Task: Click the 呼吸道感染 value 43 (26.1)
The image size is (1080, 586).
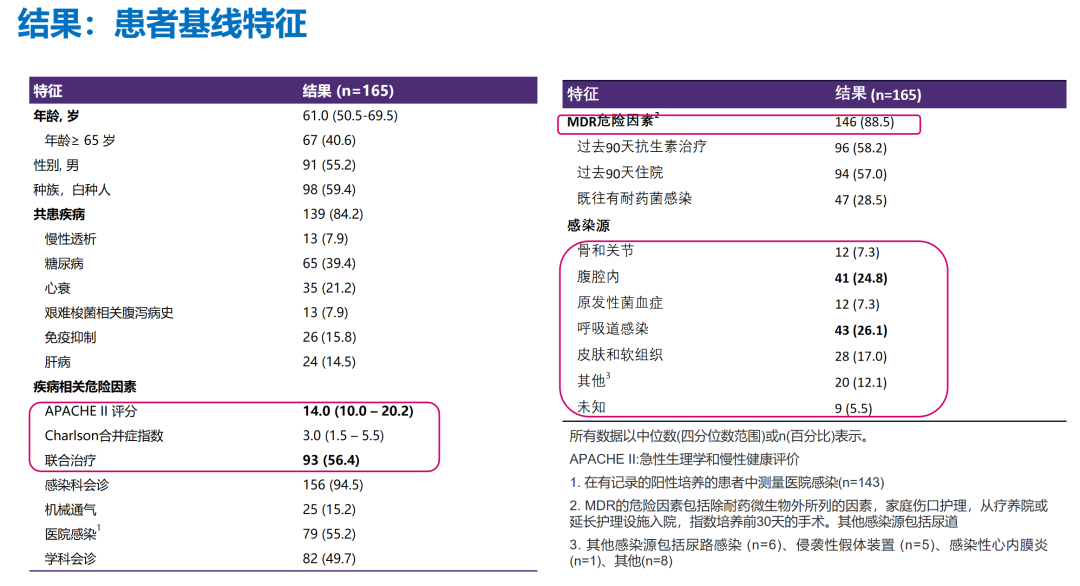Action: [861, 330]
